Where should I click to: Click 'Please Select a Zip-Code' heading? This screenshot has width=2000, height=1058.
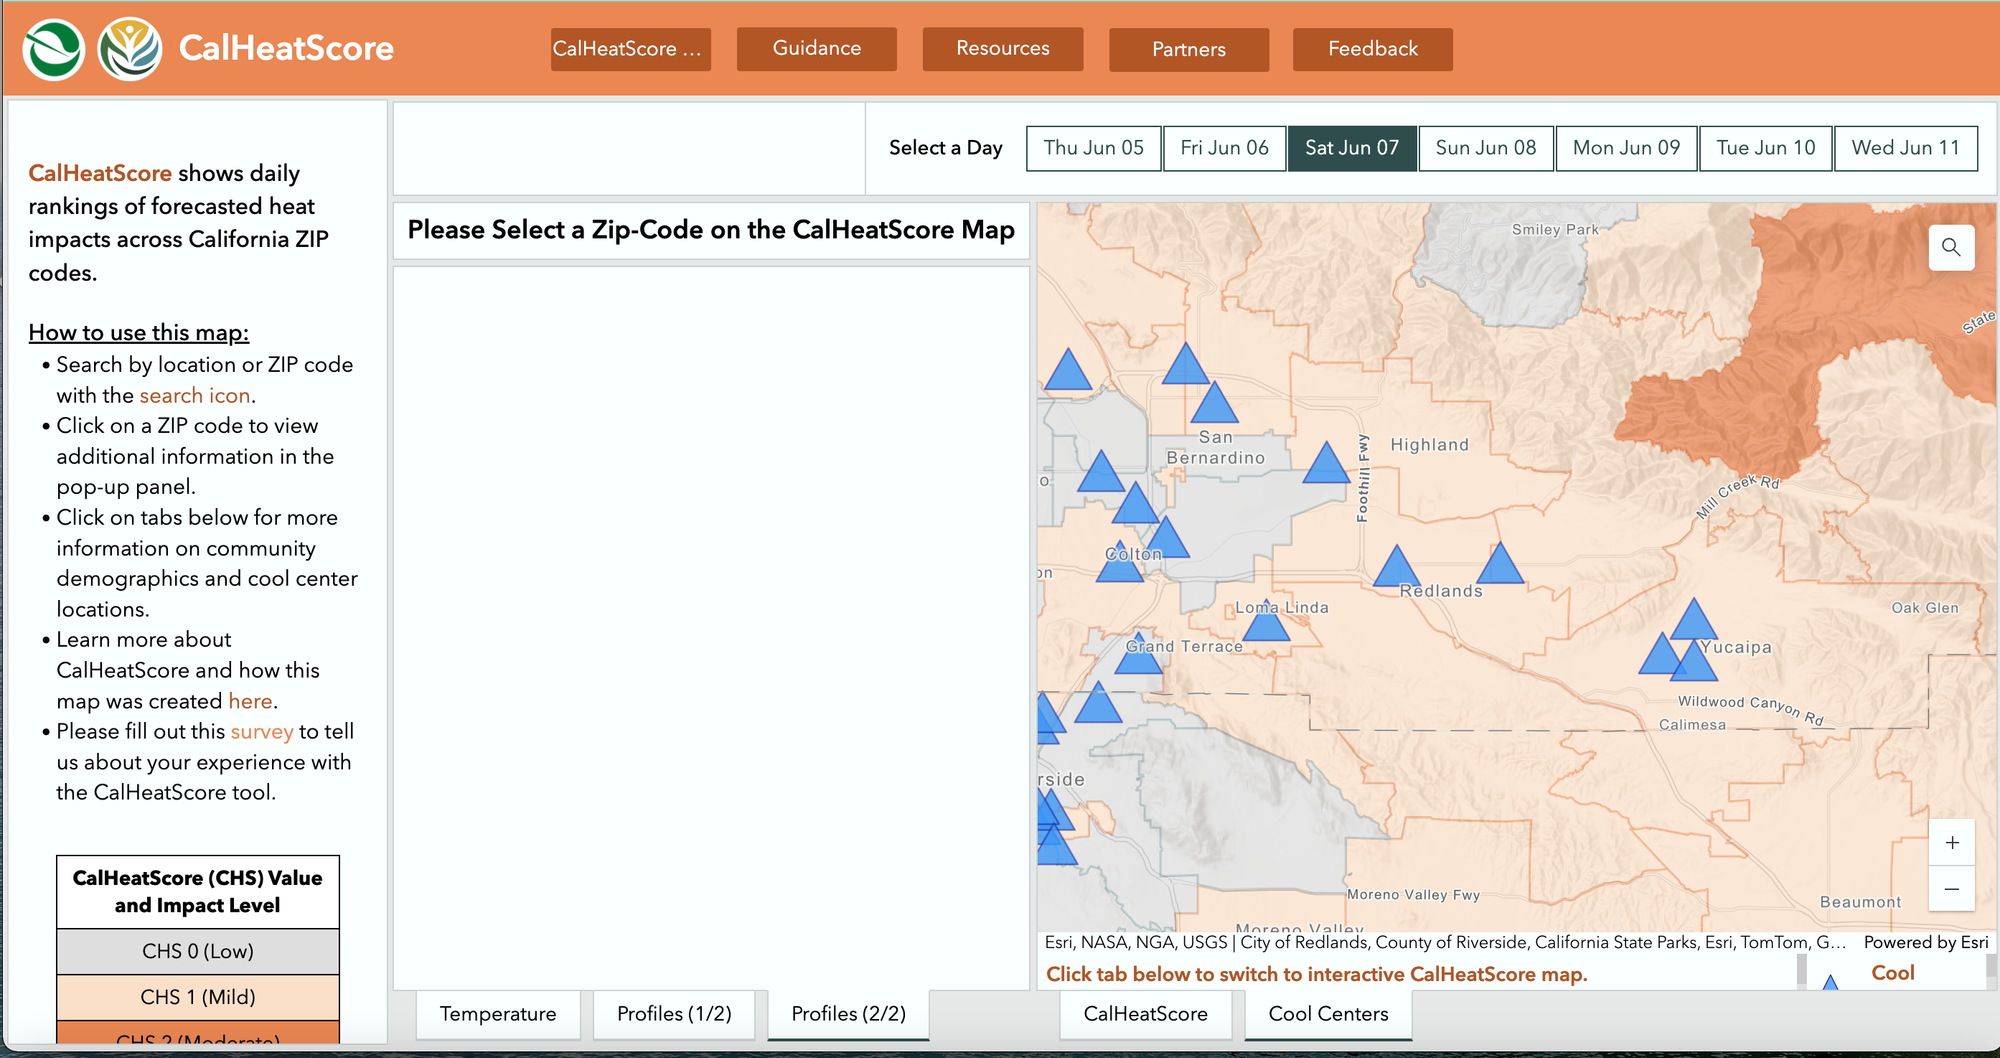pyautogui.click(x=711, y=230)
